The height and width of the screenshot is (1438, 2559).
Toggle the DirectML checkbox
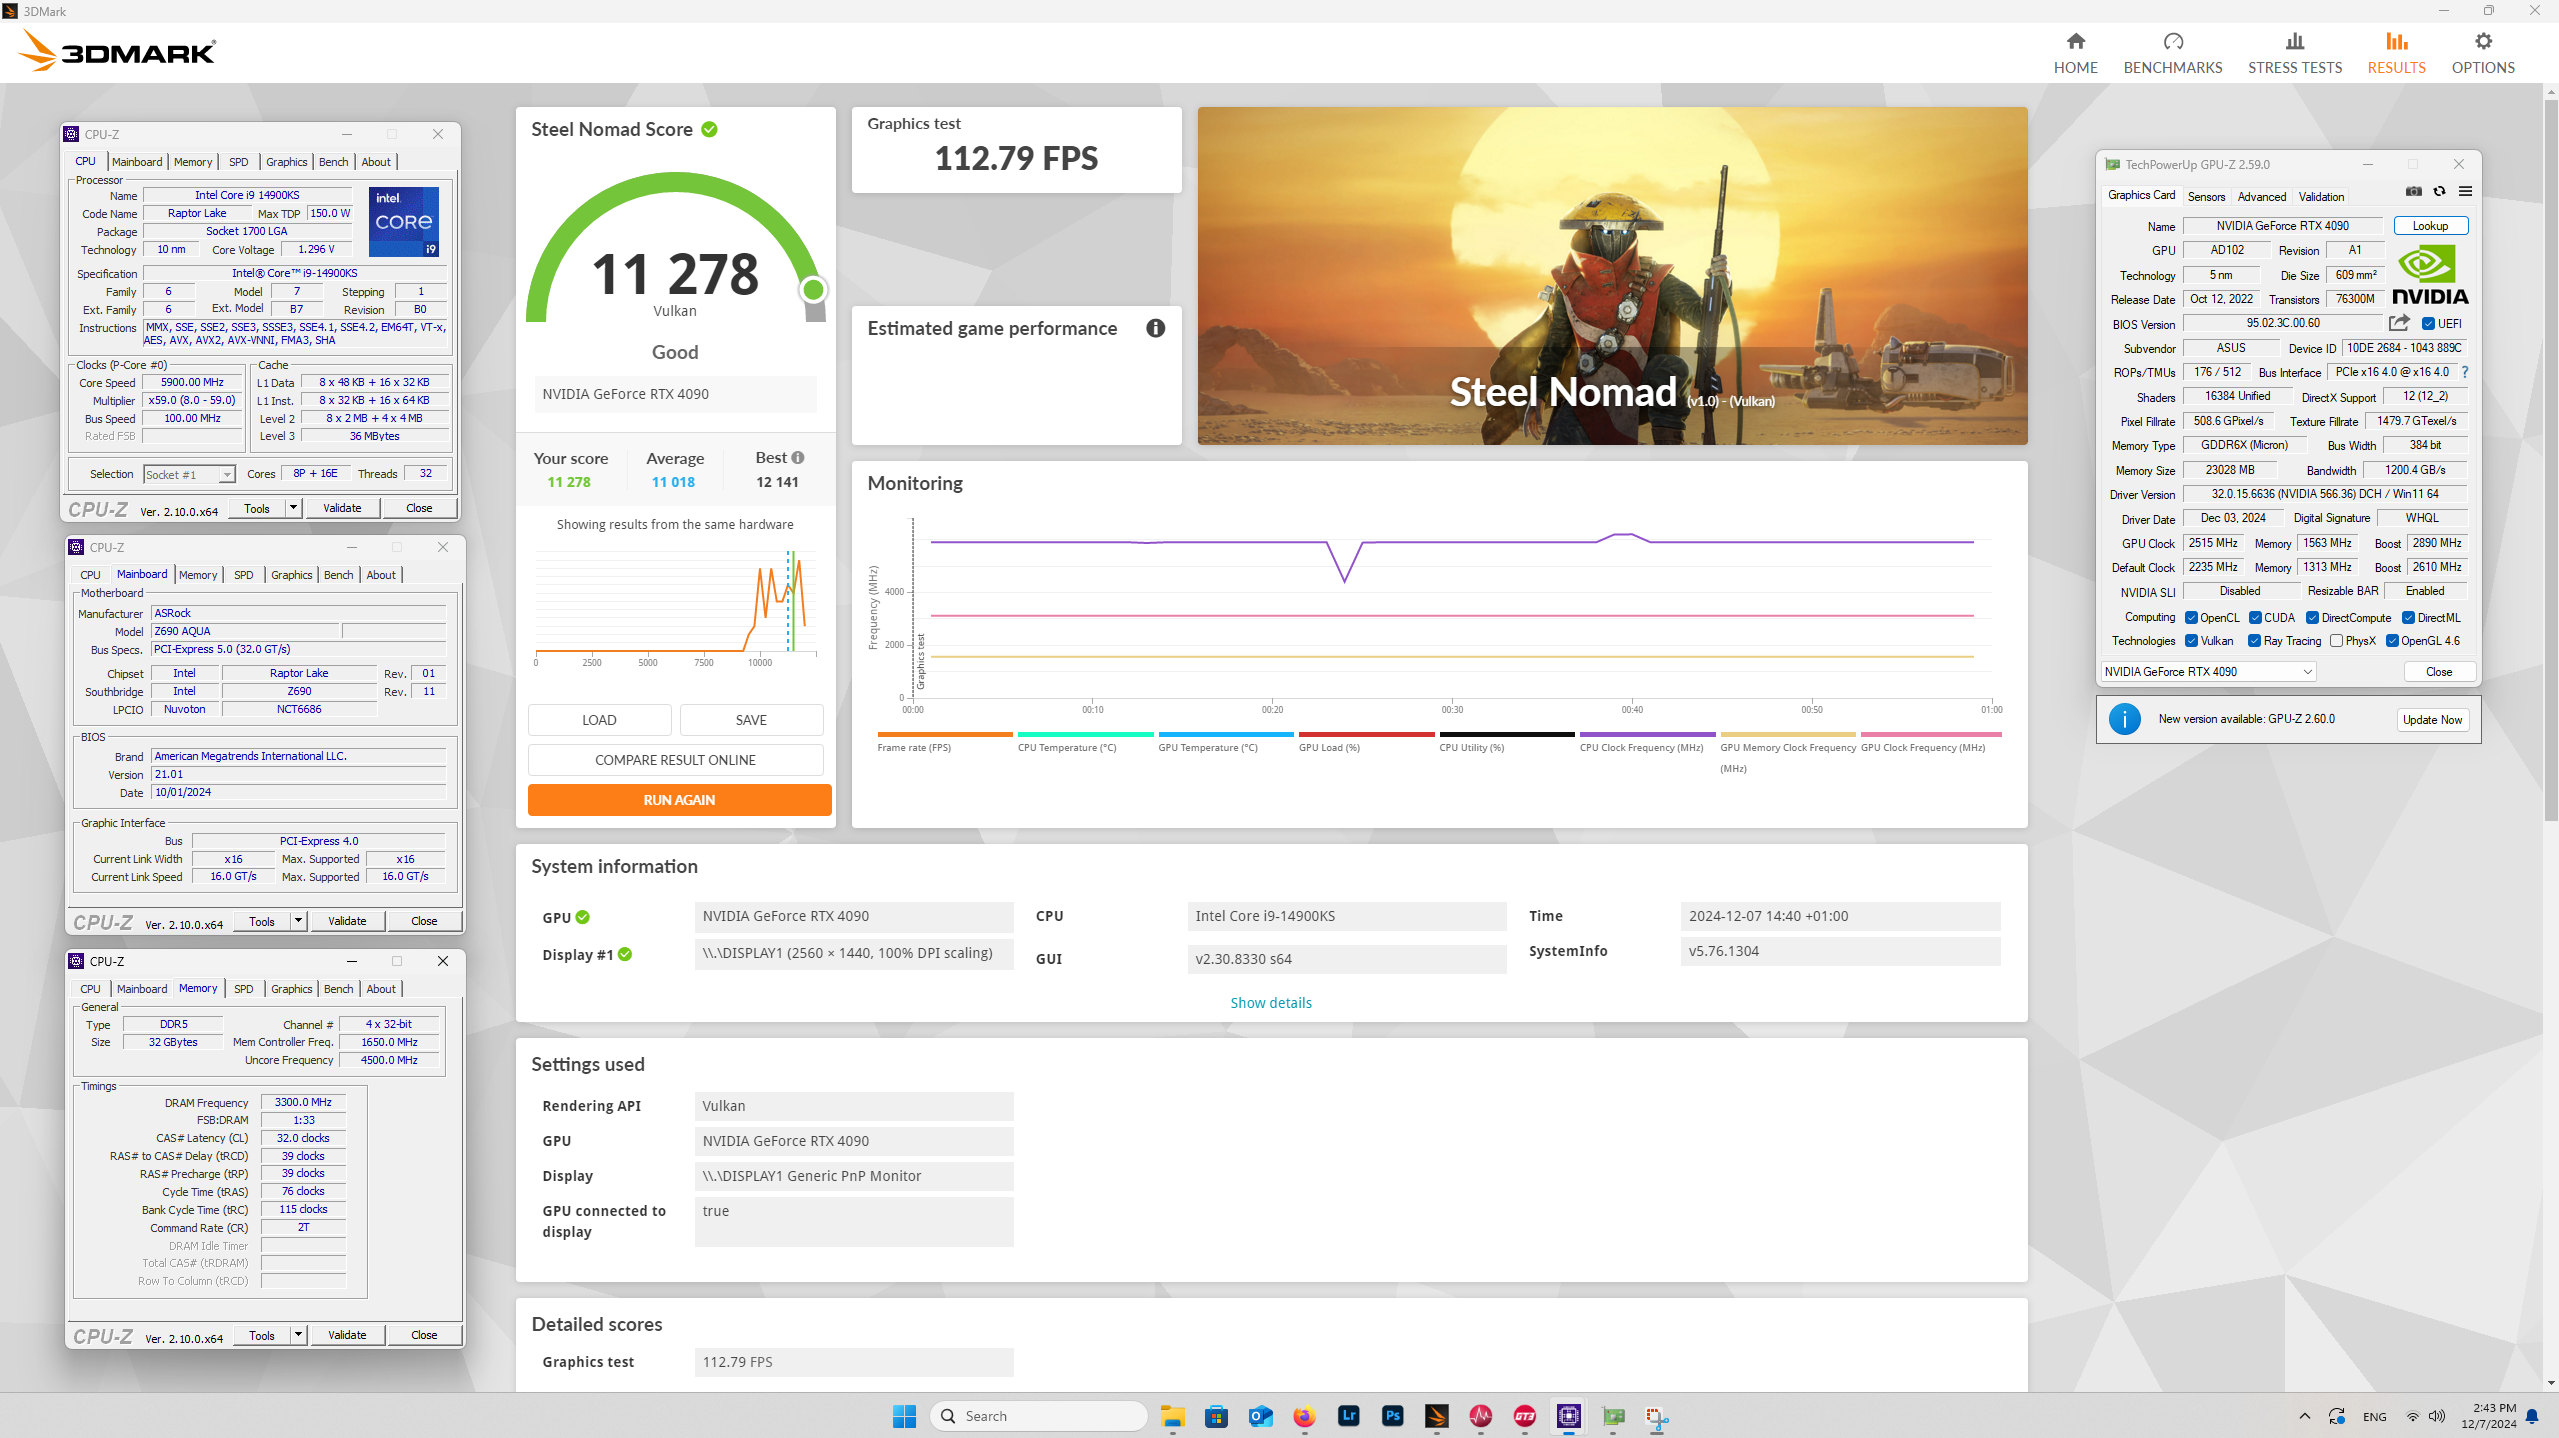point(2408,618)
